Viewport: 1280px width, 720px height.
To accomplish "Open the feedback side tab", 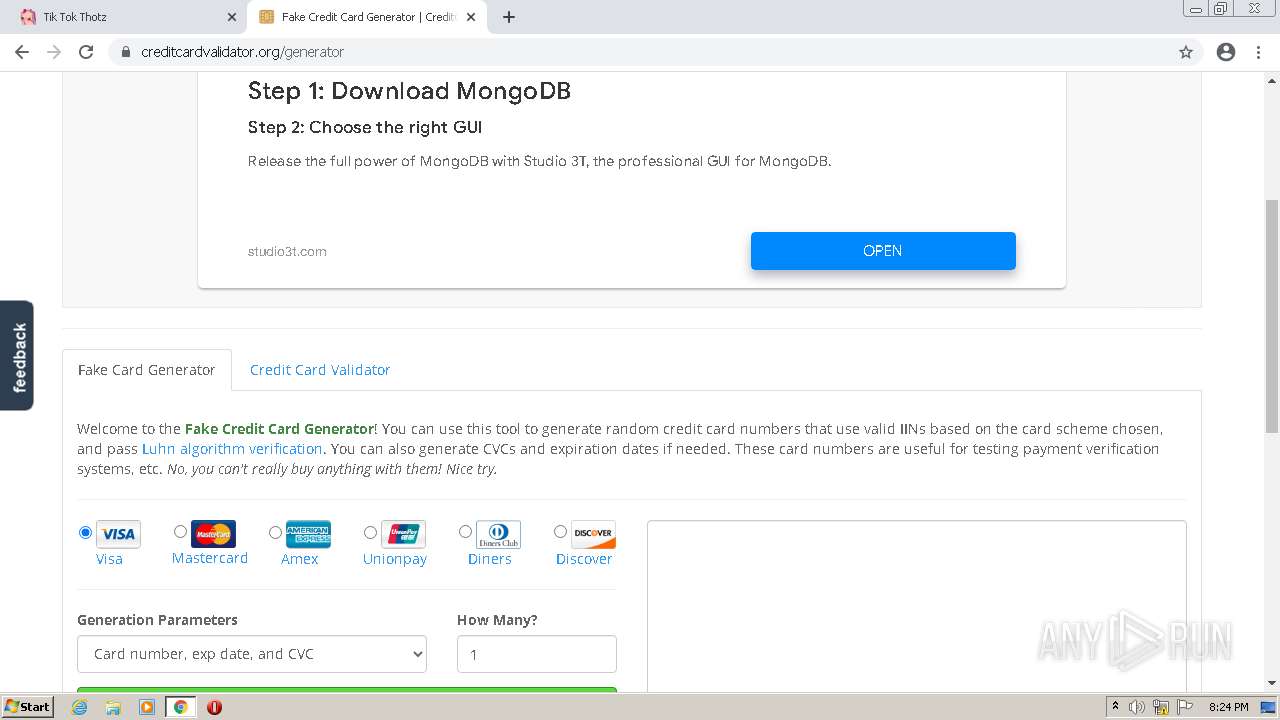I will pos(17,356).
